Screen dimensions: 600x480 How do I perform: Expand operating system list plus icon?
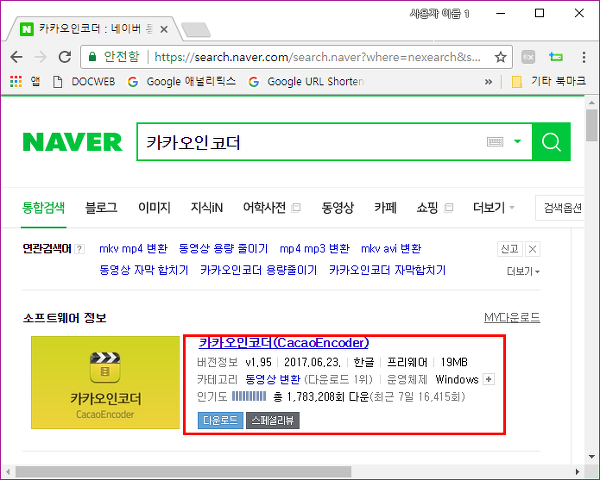tap(489, 379)
